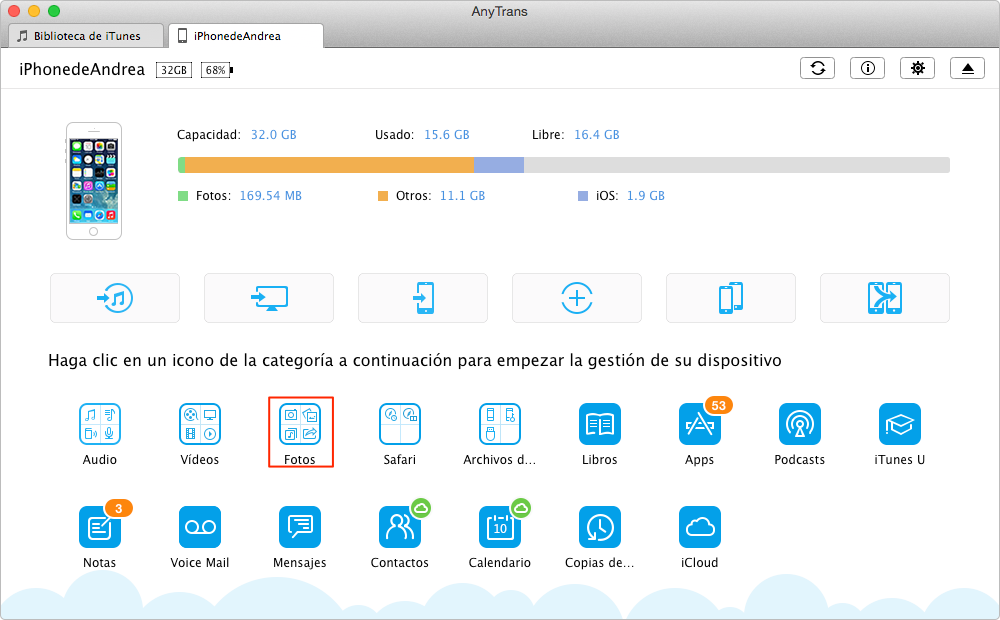Open settings with the gear button
The image size is (1000, 620).
coord(918,68)
